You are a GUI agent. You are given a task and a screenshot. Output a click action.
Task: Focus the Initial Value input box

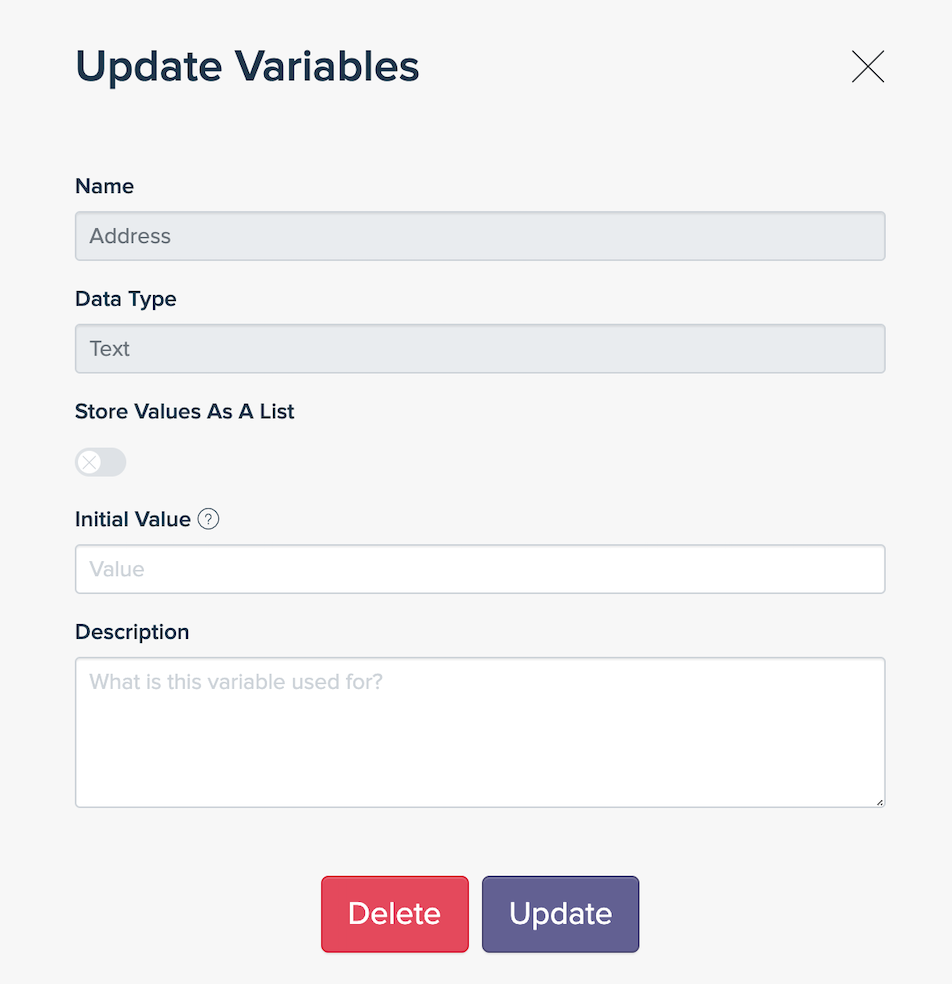click(x=480, y=569)
